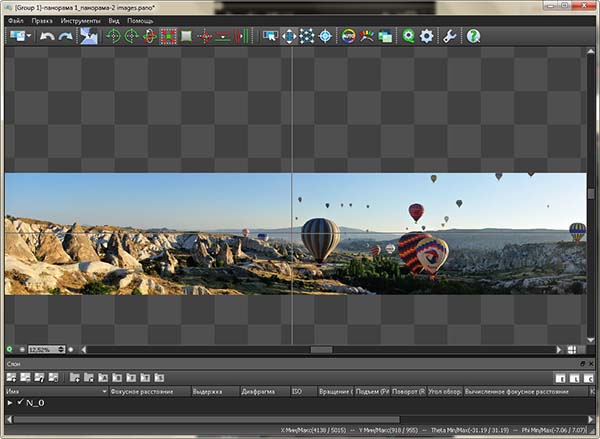
Task: Select the red-bordered crop tool icon
Action: point(168,36)
